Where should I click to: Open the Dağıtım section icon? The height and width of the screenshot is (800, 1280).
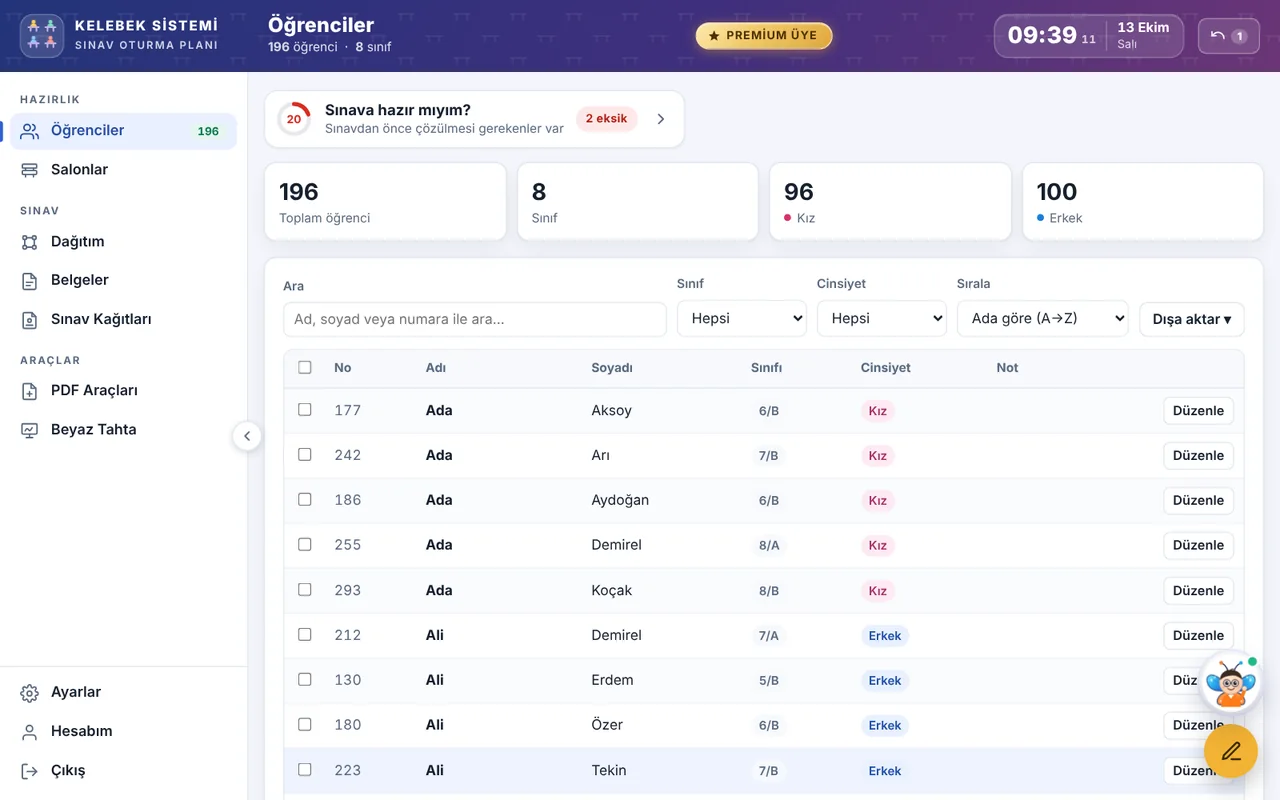coord(30,242)
